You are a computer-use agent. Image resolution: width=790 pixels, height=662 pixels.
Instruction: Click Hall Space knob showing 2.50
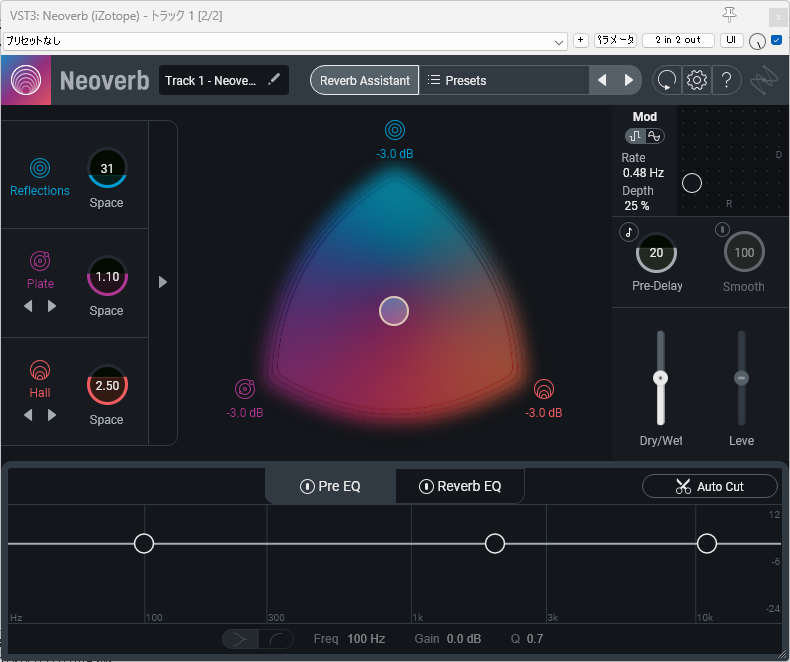tap(107, 385)
